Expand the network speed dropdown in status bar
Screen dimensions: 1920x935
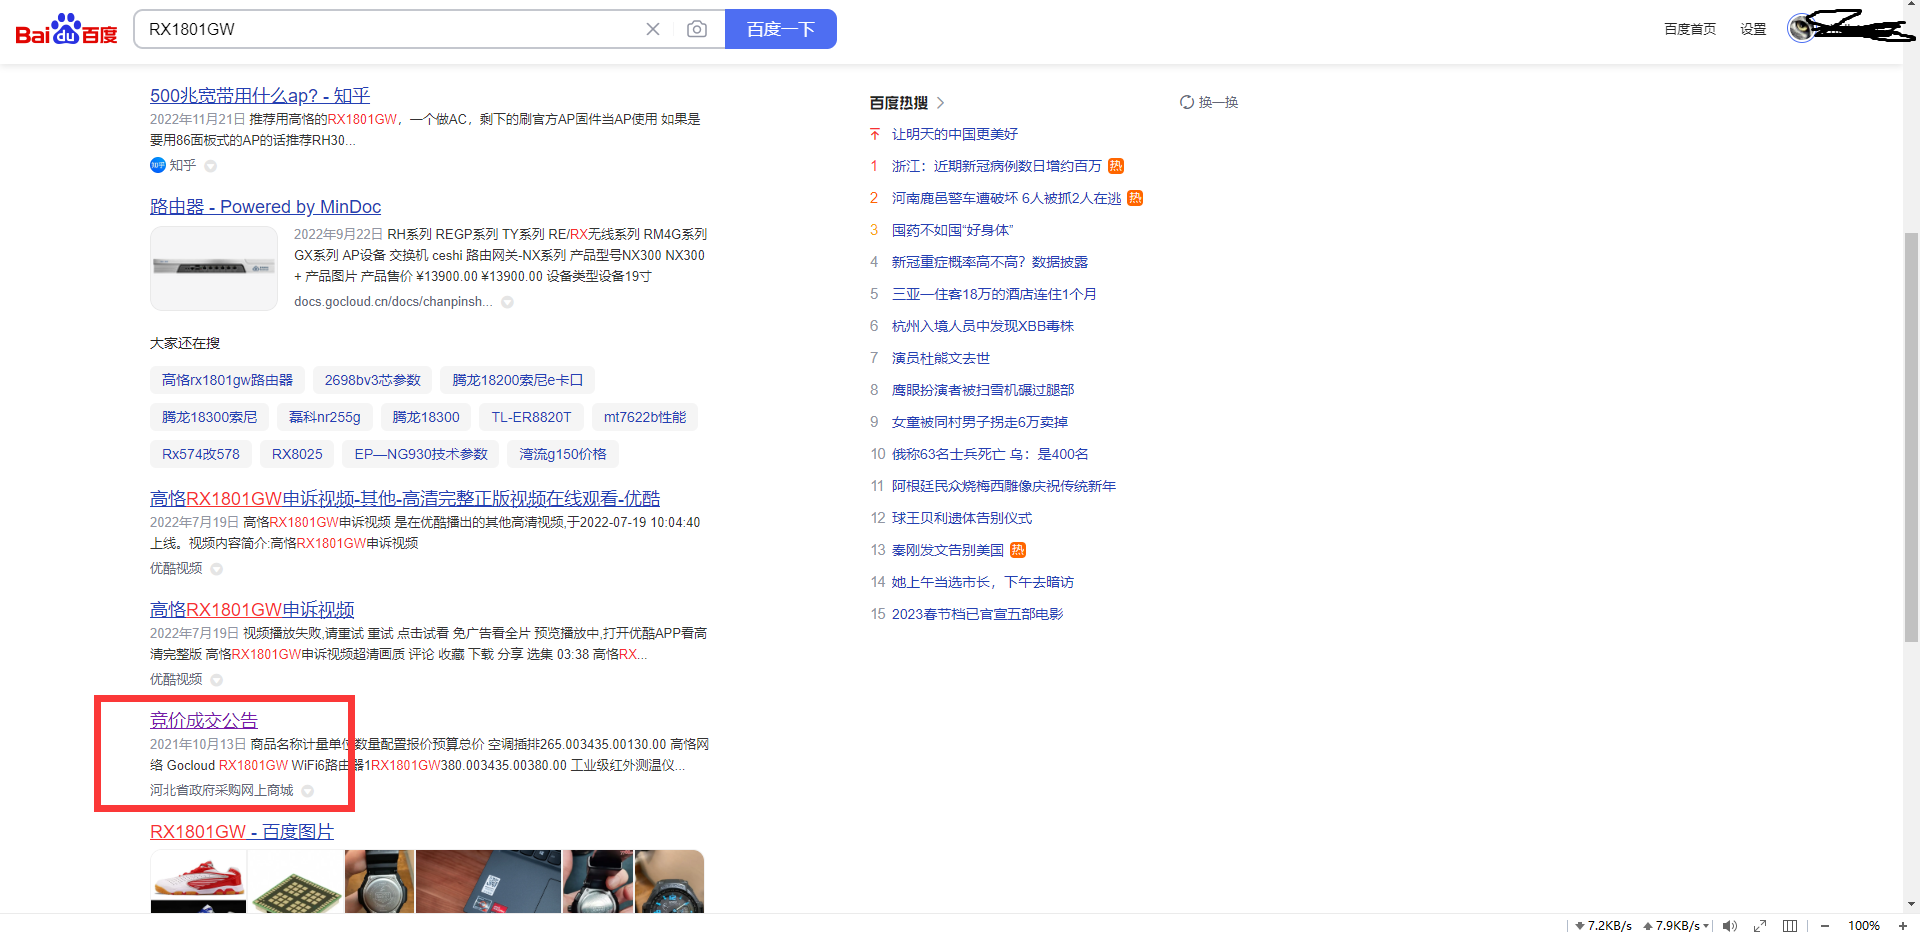tap(1706, 926)
